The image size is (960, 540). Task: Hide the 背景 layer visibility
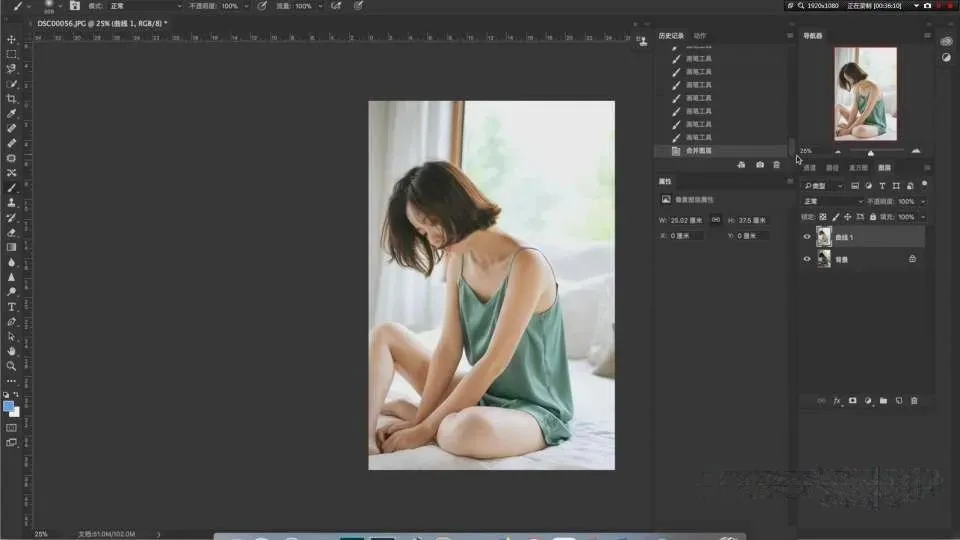click(807, 259)
